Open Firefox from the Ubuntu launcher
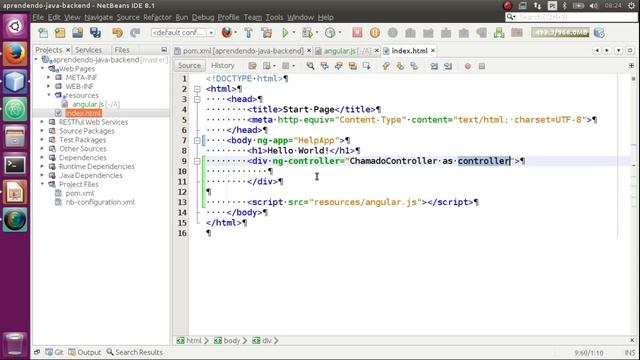The image size is (640, 360). tap(15, 53)
